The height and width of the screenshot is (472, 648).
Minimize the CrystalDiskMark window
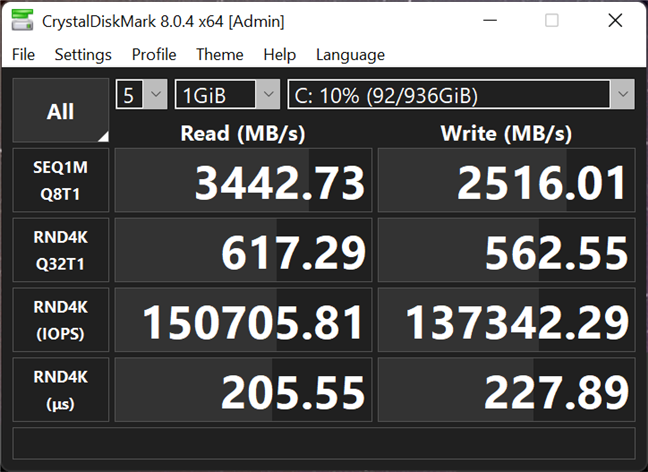click(490, 20)
